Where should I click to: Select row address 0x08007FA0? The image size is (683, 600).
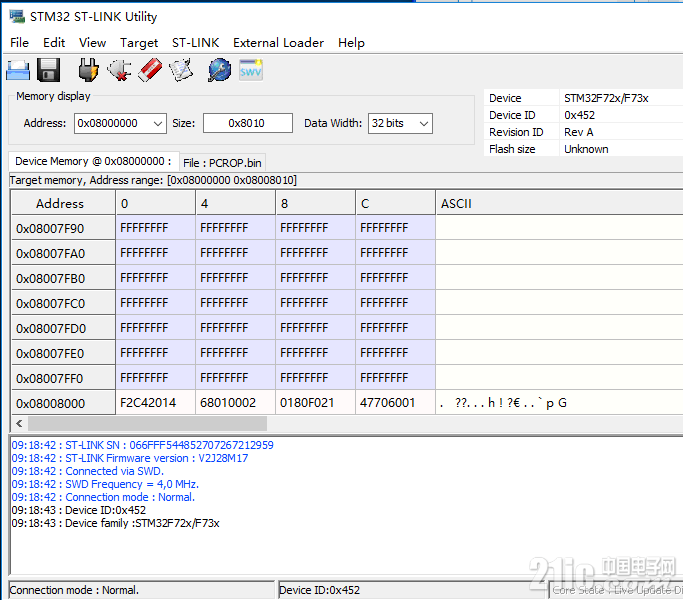[x=63, y=253]
